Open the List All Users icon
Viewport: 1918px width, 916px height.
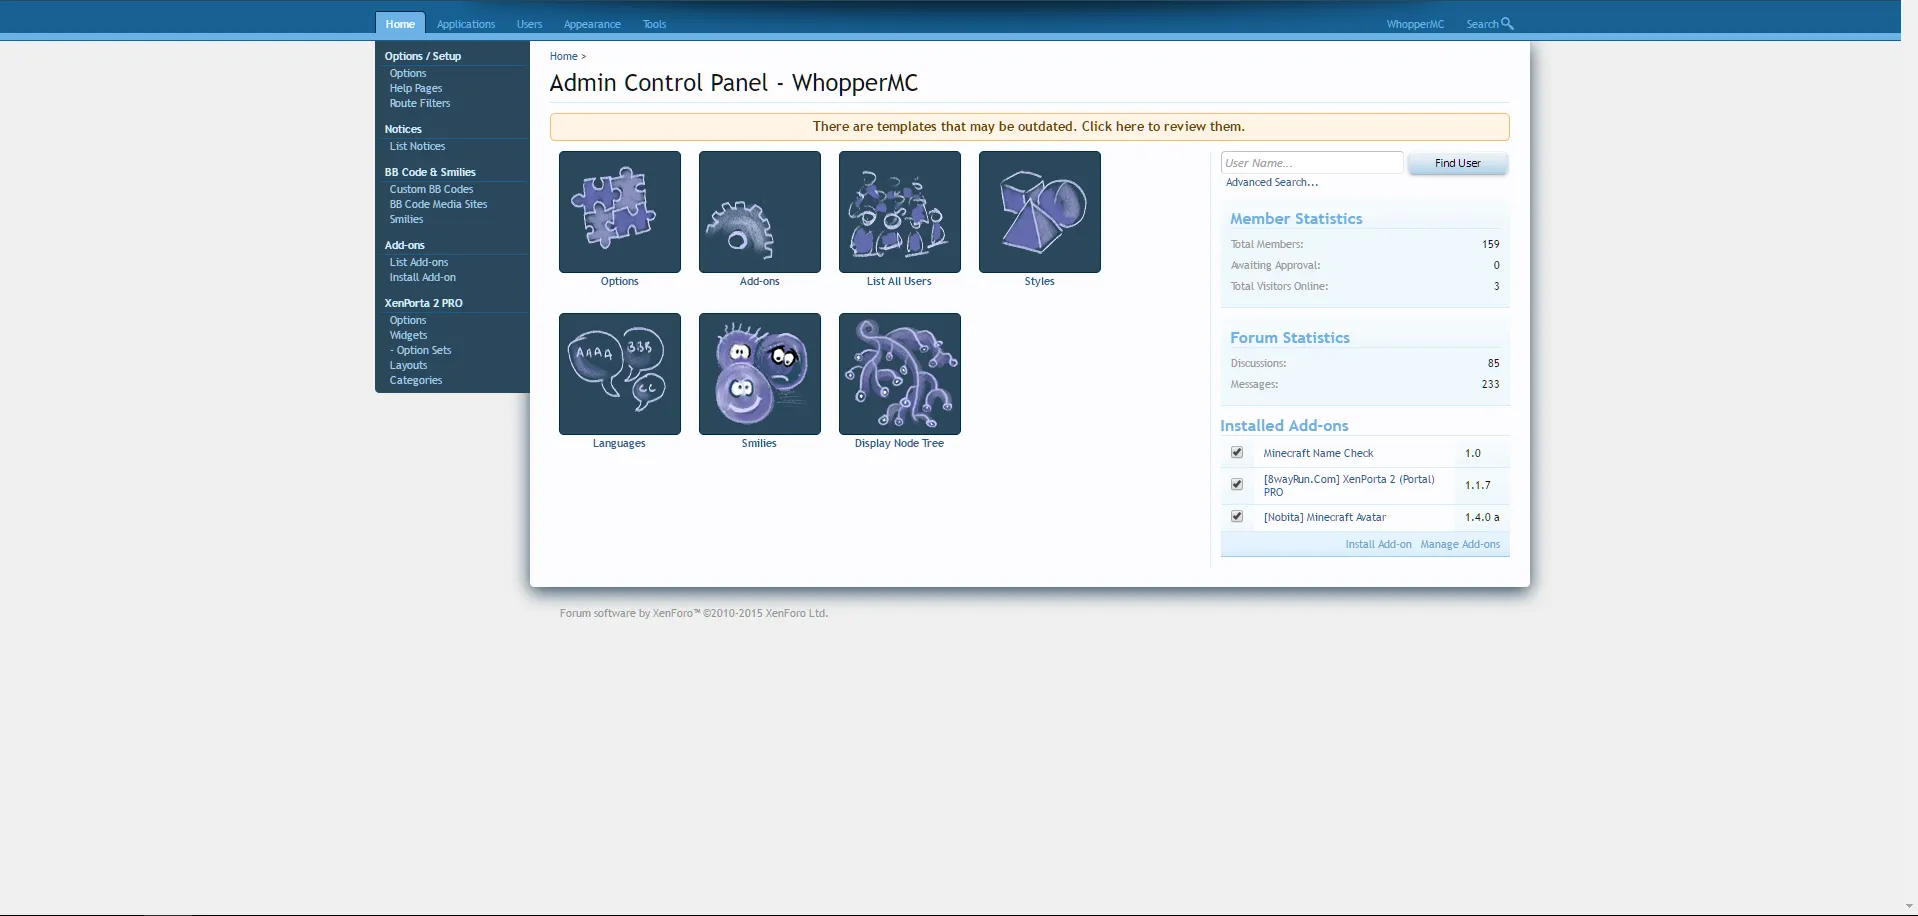coord(900,212)
